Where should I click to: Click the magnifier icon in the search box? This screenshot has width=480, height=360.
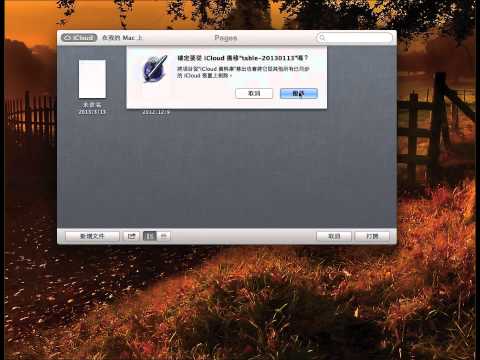pyautogui.click(x=322, y=38)
